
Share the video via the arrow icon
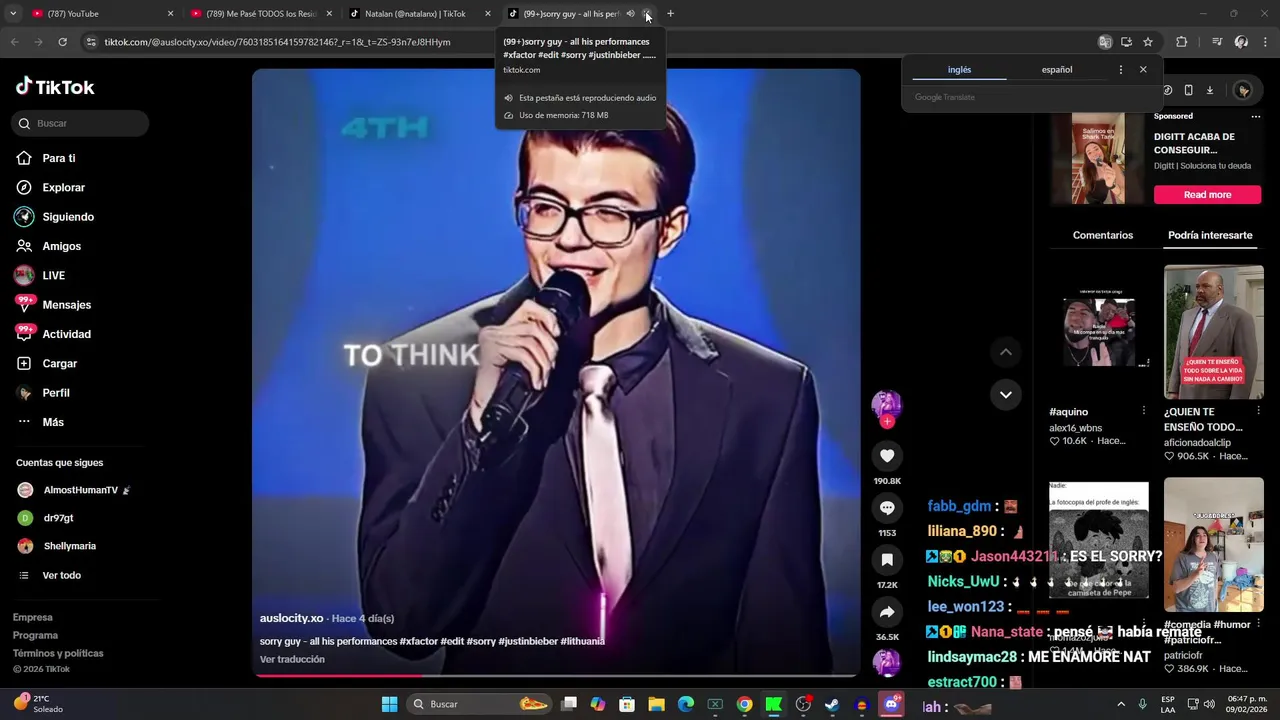coord(887,612)
